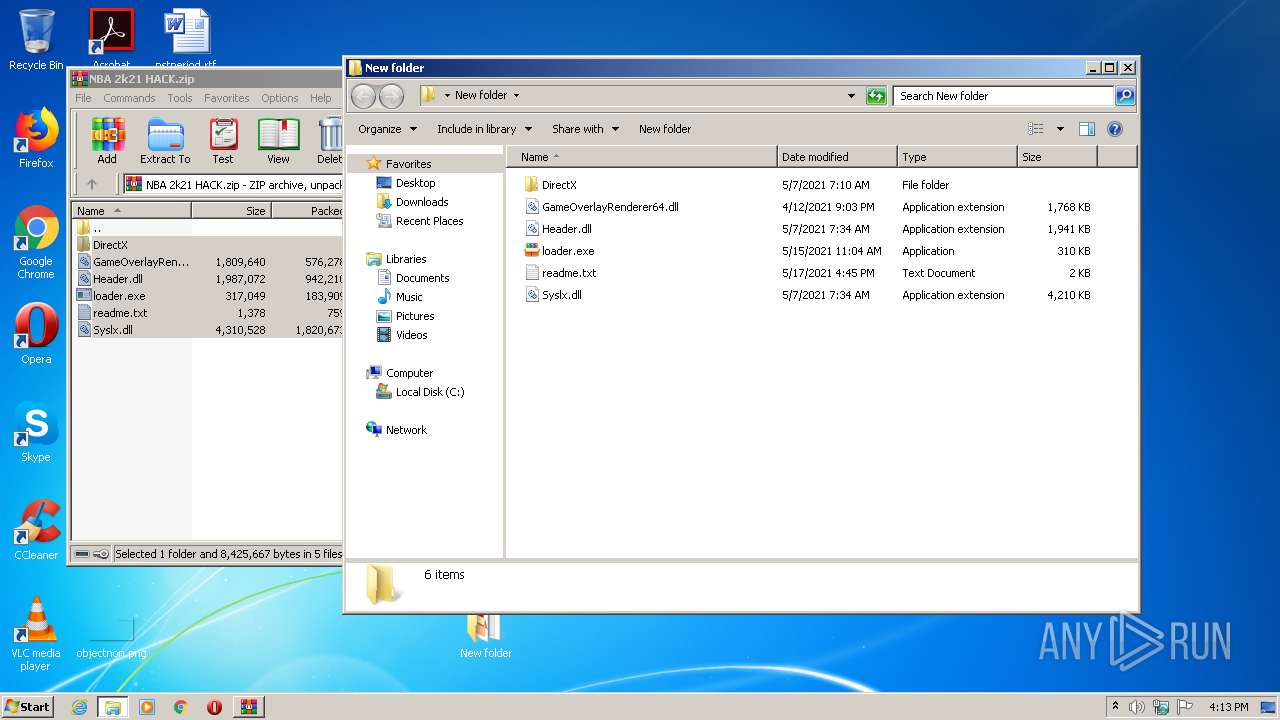
Task: Click the up-one-level arrow in WinRAR
Action: pyautogui.click(x=92, y=184)
